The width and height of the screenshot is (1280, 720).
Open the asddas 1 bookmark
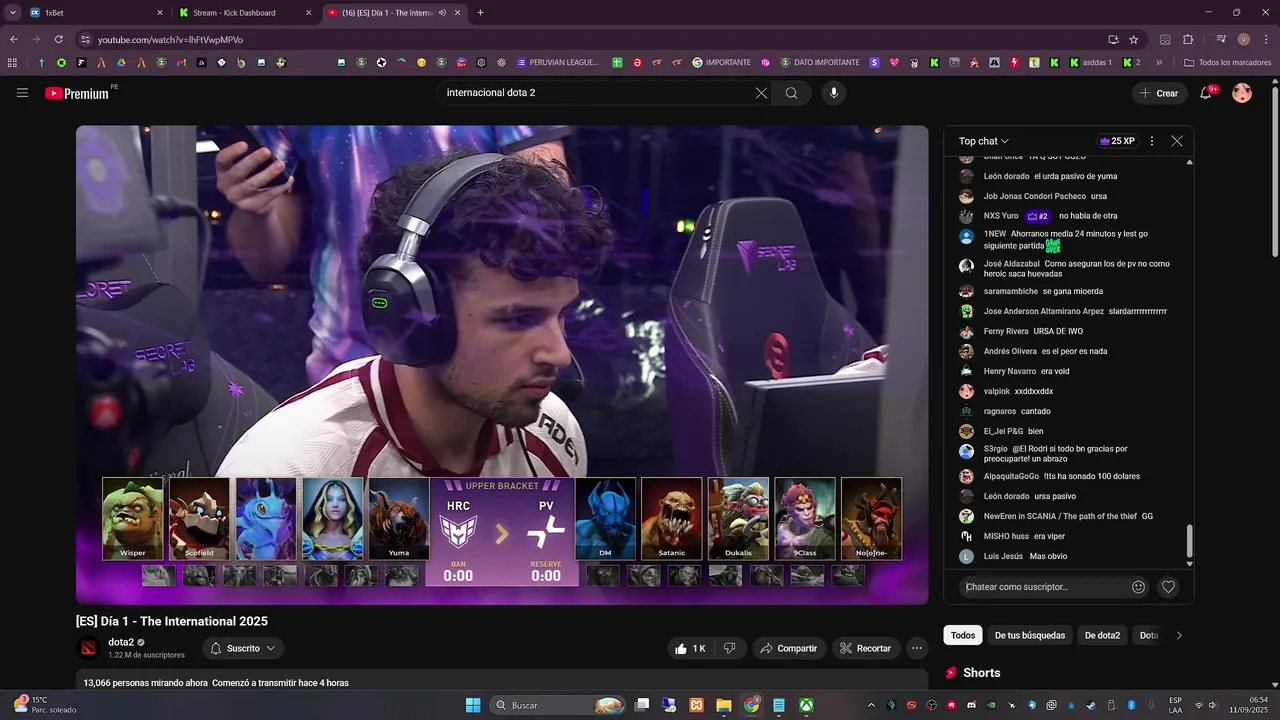pyautogui.click(x=1090, y=62)
